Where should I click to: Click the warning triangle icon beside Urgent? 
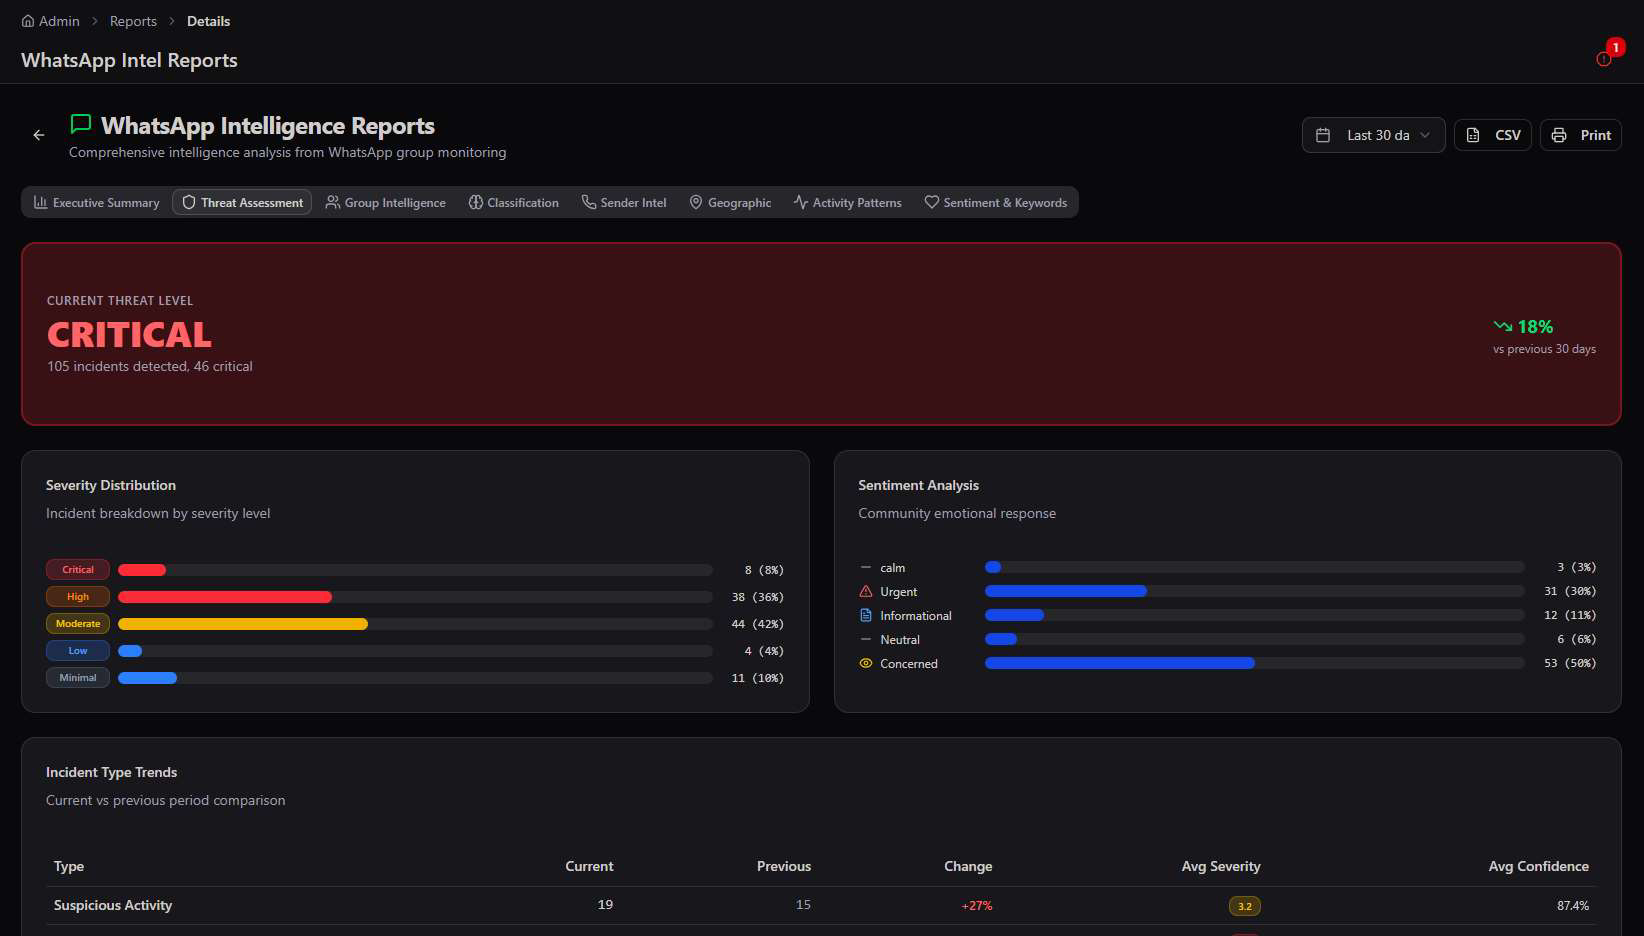coord(866,591)
